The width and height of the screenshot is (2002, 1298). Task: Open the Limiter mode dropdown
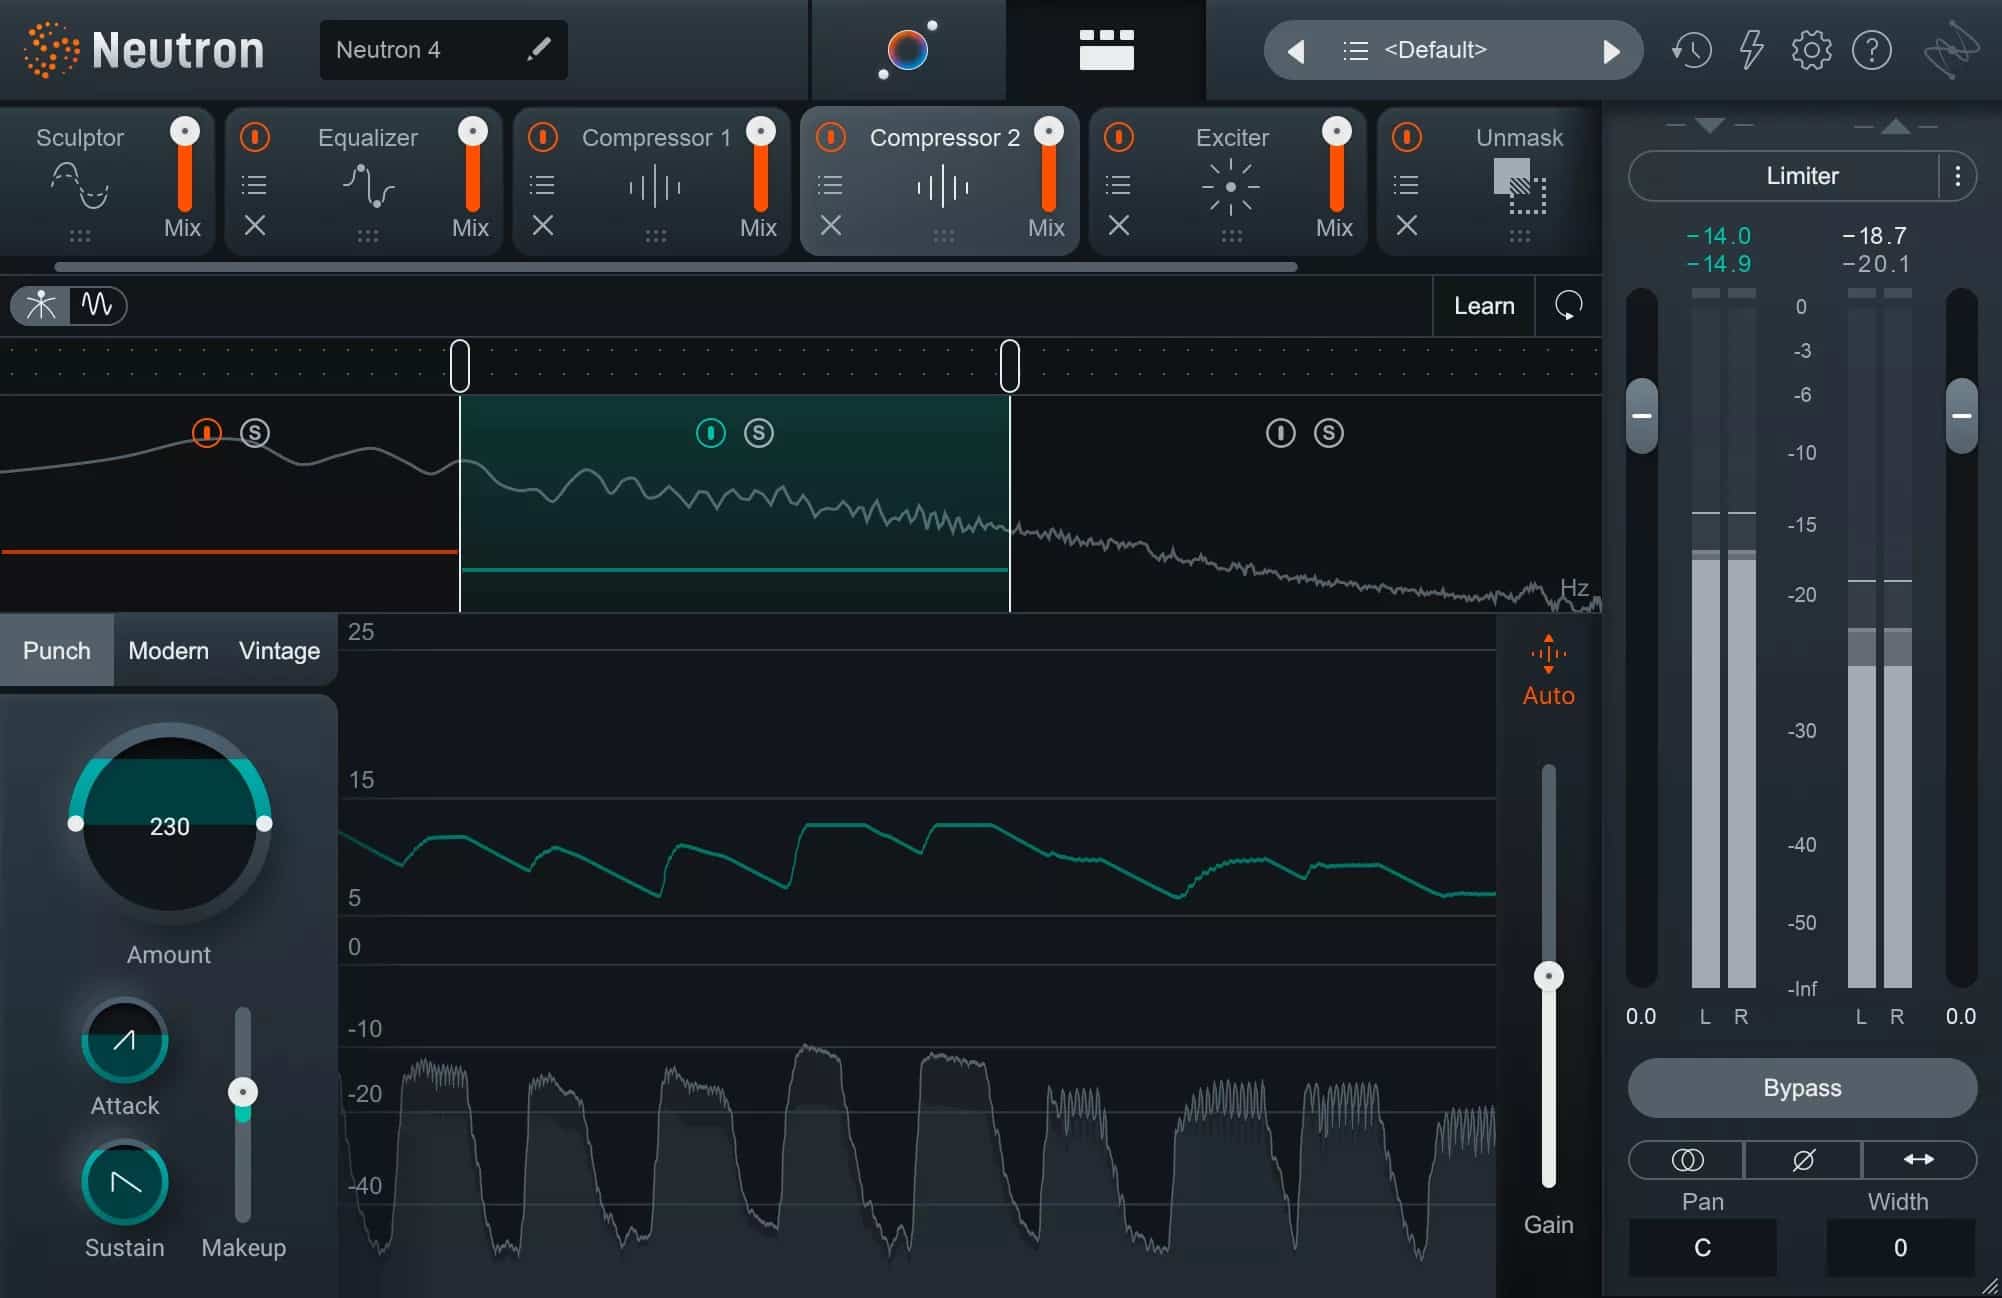(1790, 176)
